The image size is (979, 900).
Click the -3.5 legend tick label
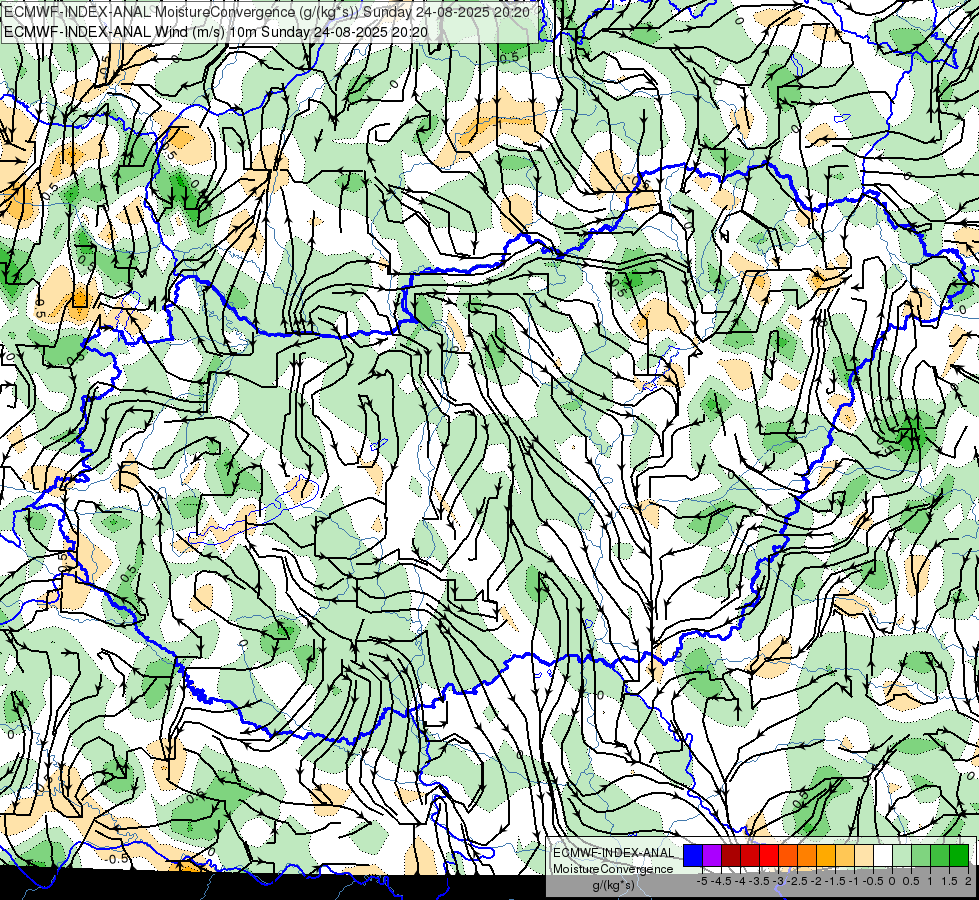point(759,881)
